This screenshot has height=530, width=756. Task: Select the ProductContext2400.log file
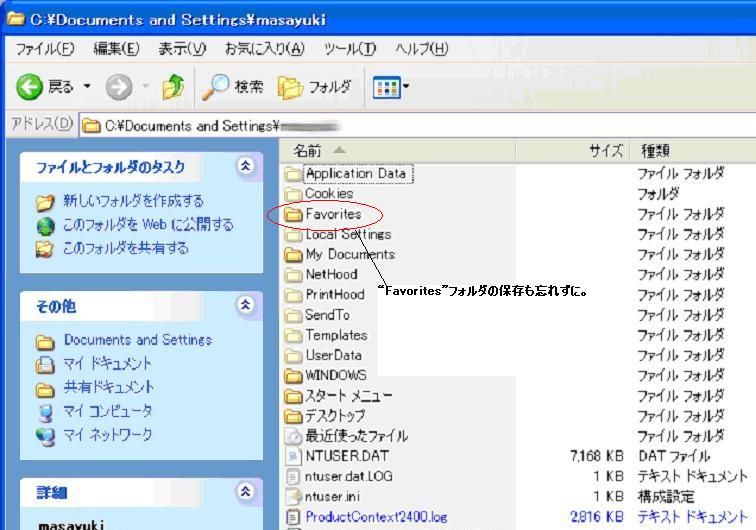coord(376,517)
